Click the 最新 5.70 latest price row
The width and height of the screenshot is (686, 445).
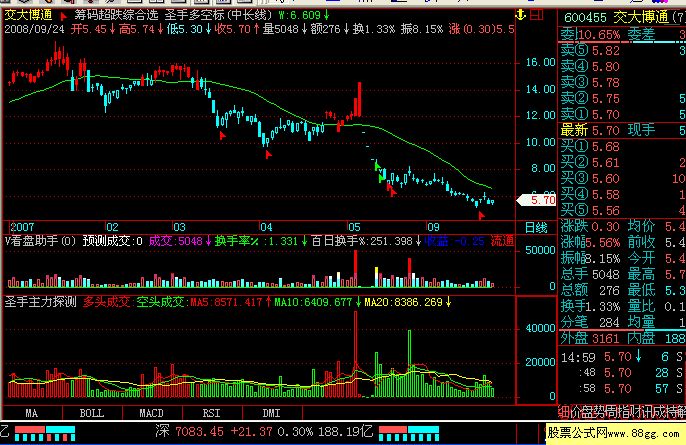[622, 130]
